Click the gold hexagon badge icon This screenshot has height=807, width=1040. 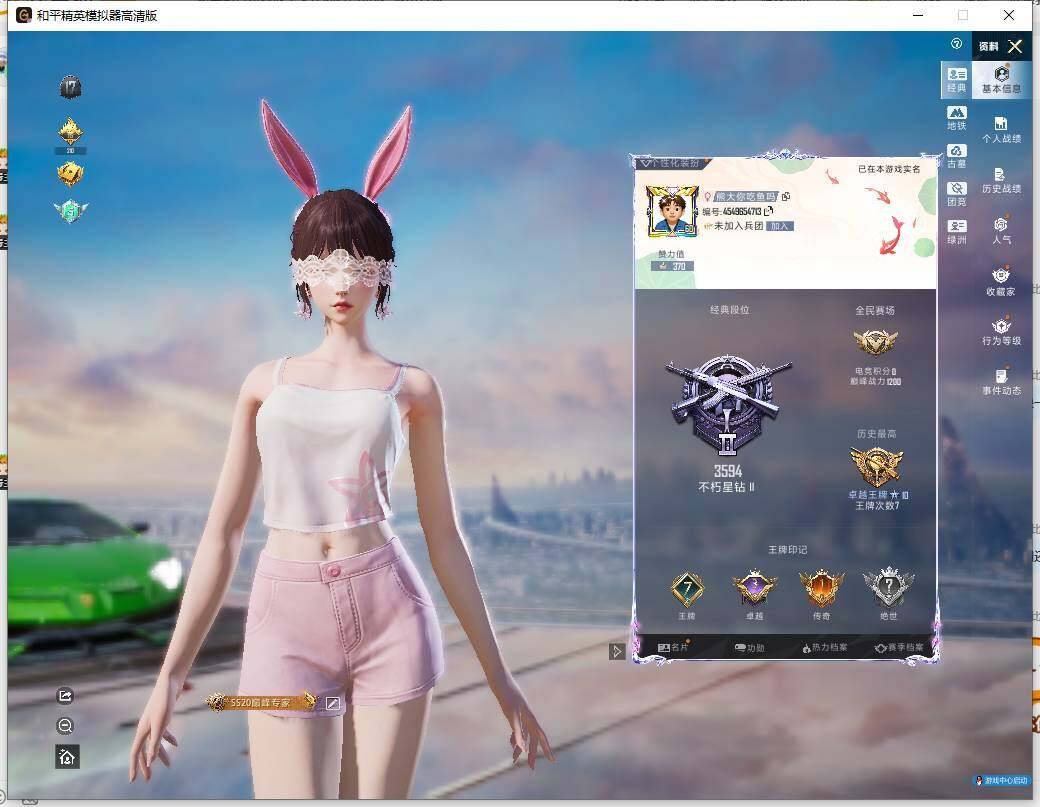click(x=70, y=174)
